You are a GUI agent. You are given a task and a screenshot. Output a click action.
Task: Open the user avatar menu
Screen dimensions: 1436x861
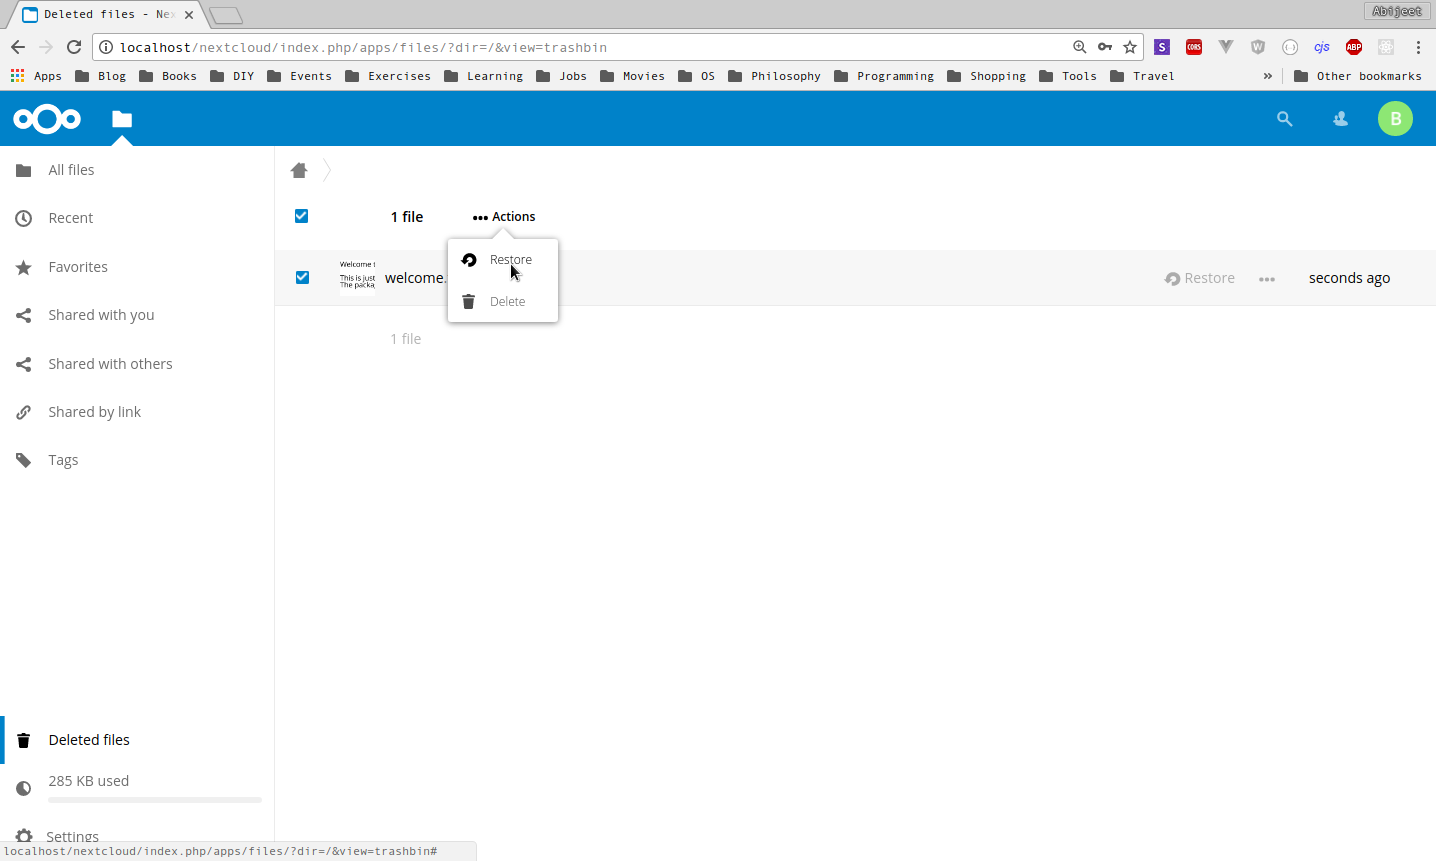point(1395,118)
